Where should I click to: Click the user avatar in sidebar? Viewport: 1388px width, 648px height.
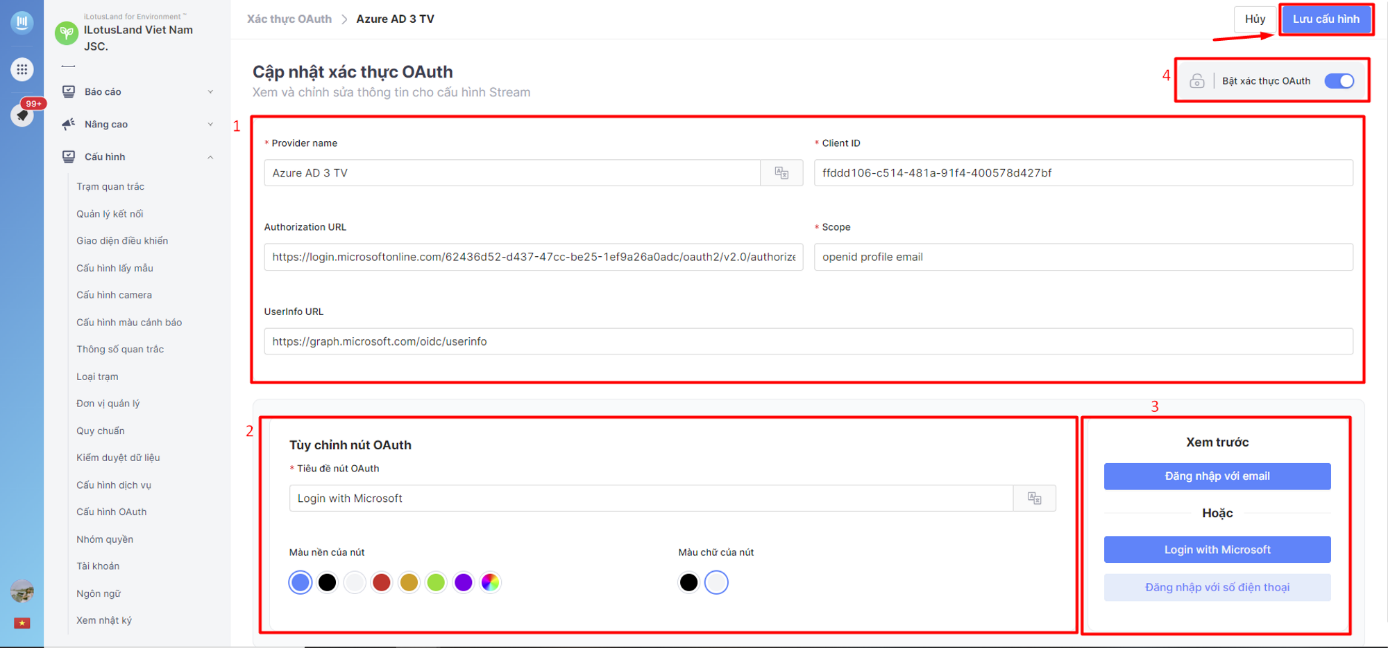(21, 591)
